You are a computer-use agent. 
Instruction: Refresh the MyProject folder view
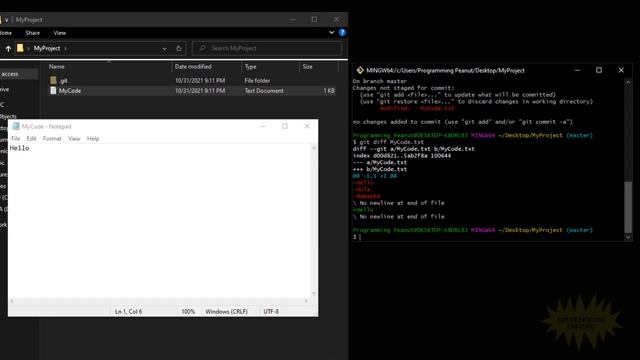coord(179,49)
